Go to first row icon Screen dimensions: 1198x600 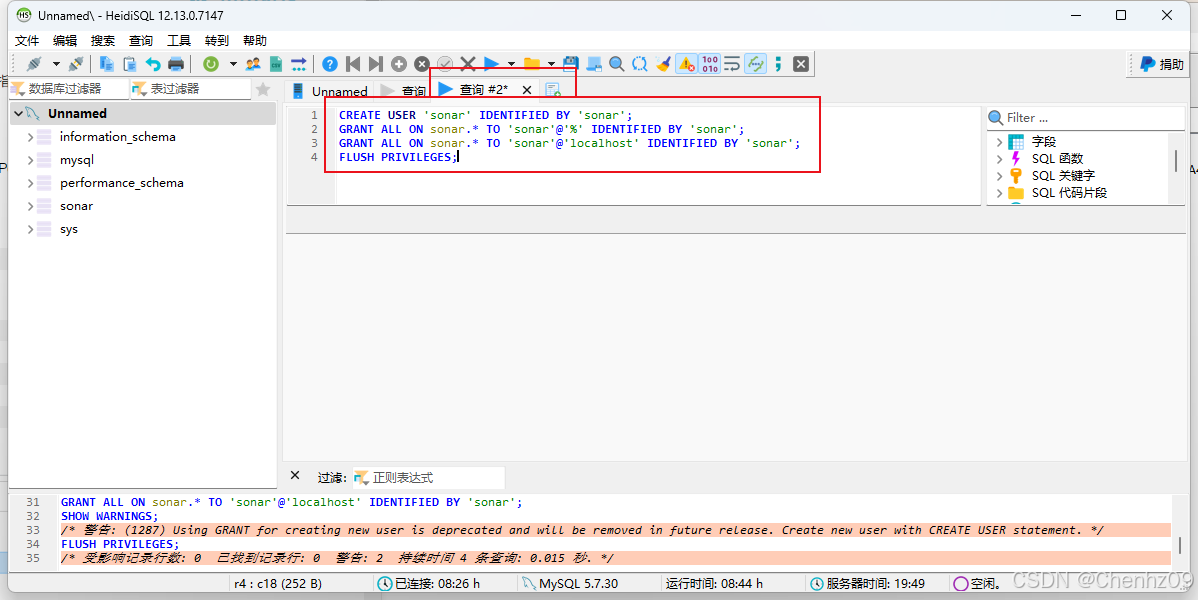[x=353, y=64]
